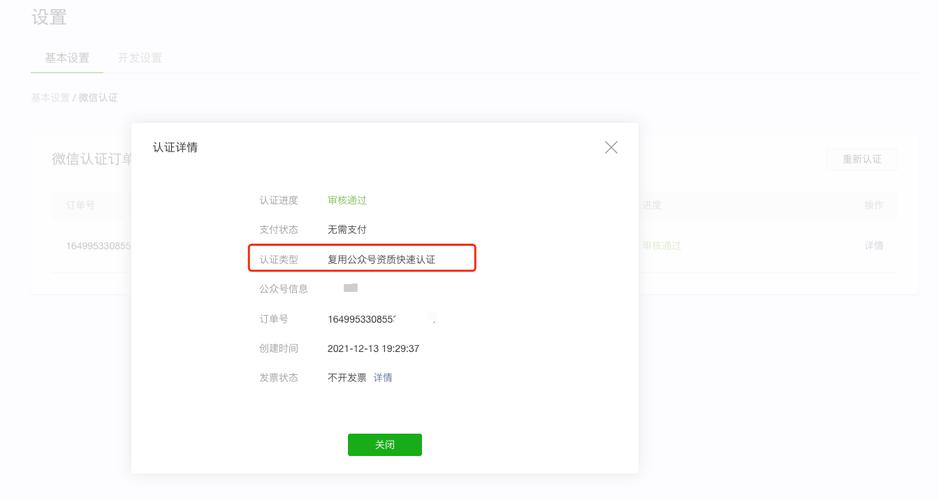Select the 复用公众号资质快速认证 text
This screenshot has height=500, width=939.
click(x=381, y=259)
